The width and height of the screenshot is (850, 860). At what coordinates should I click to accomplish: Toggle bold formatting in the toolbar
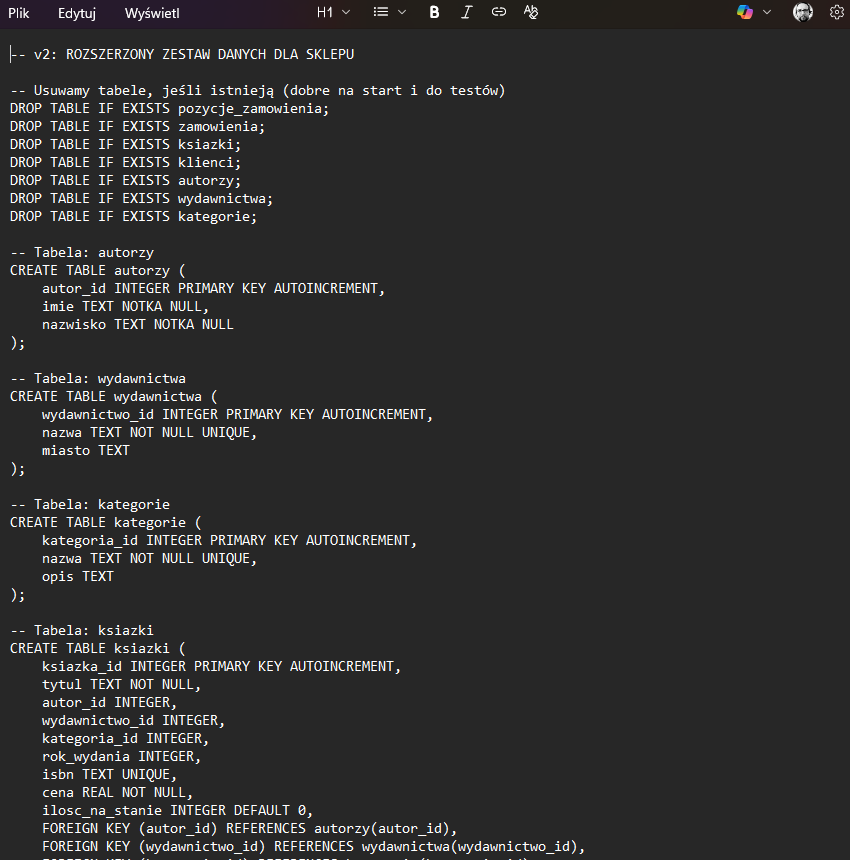(x=434, y=12)
